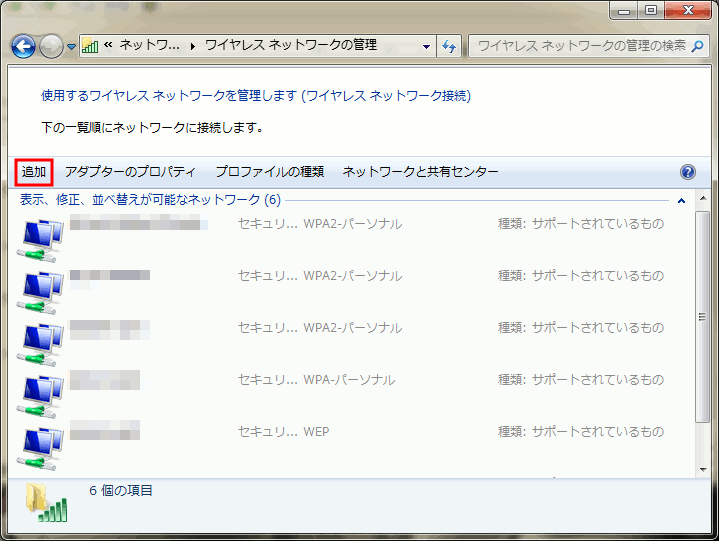The height and width of the screenshot is (541, 719).
Task: Expand the address bar history dropdown
Action: click(x=427, y=46)
